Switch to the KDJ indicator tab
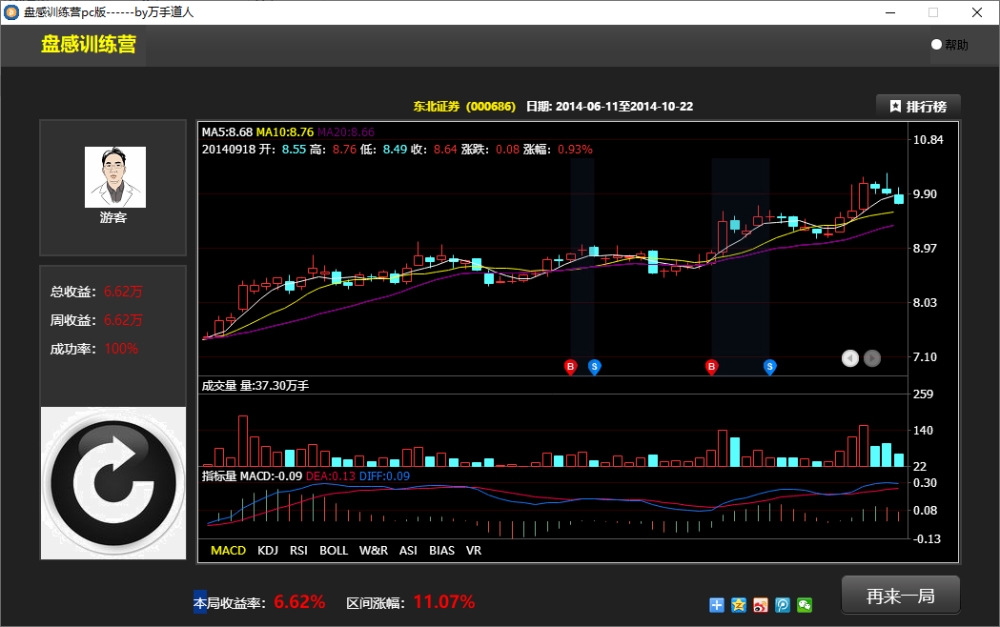Screen dimensions: 1000x627 pyautogui.click(x=268, y=550)
